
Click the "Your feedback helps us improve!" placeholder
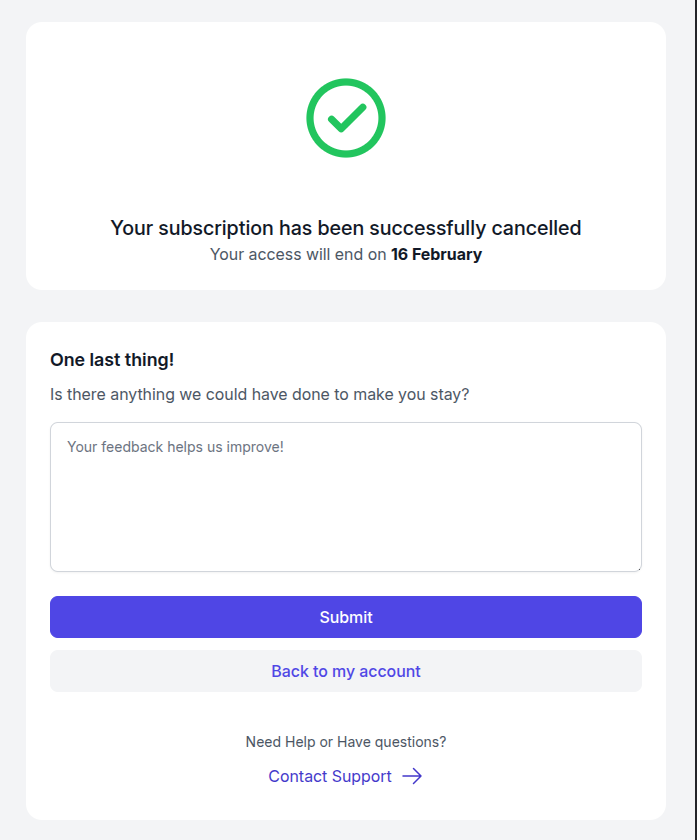176,447
